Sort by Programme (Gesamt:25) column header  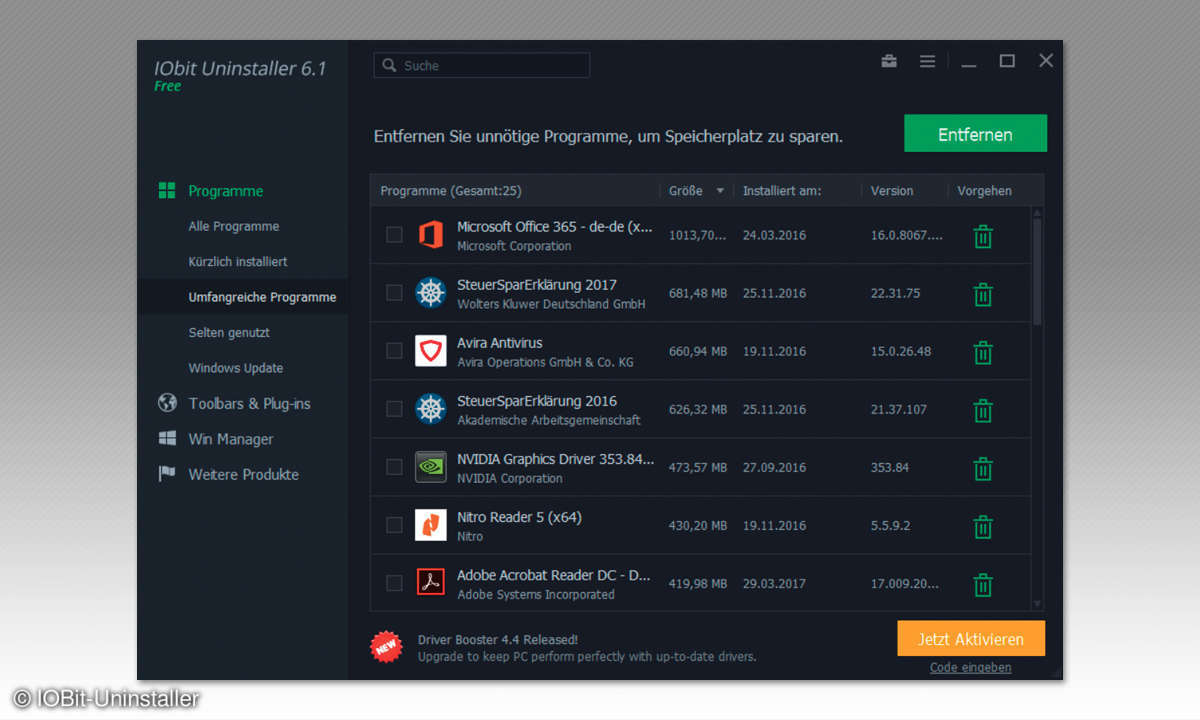click(451, 190)
